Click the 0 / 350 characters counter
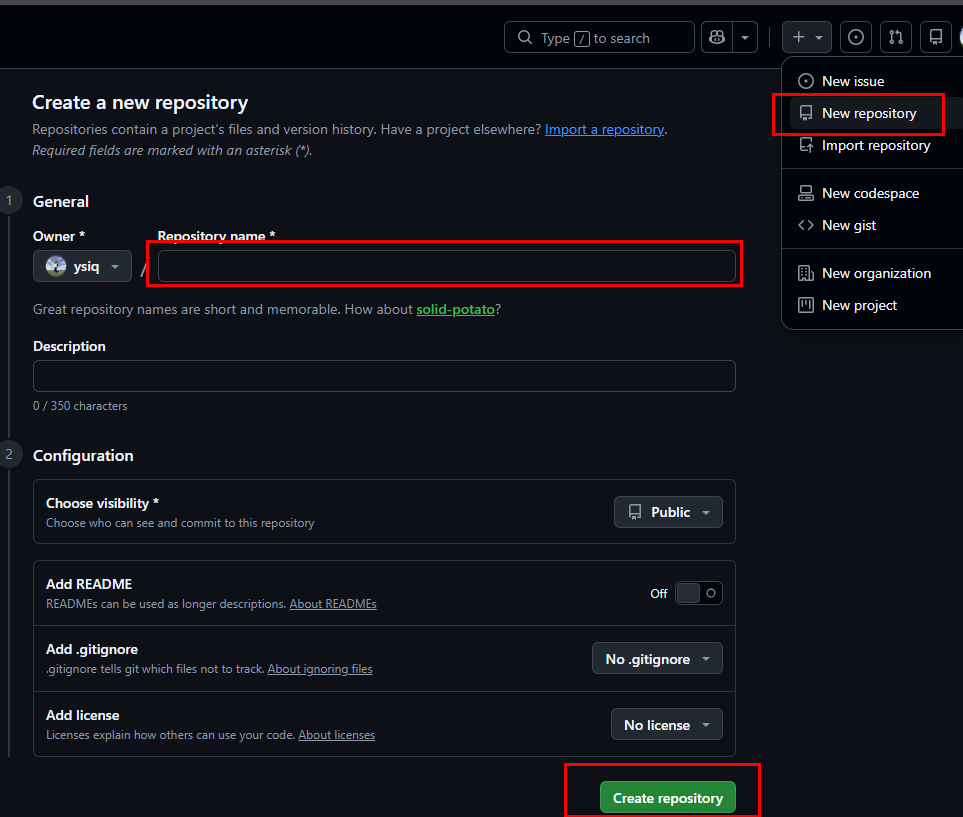963x817 pixels. click(80, 405)
